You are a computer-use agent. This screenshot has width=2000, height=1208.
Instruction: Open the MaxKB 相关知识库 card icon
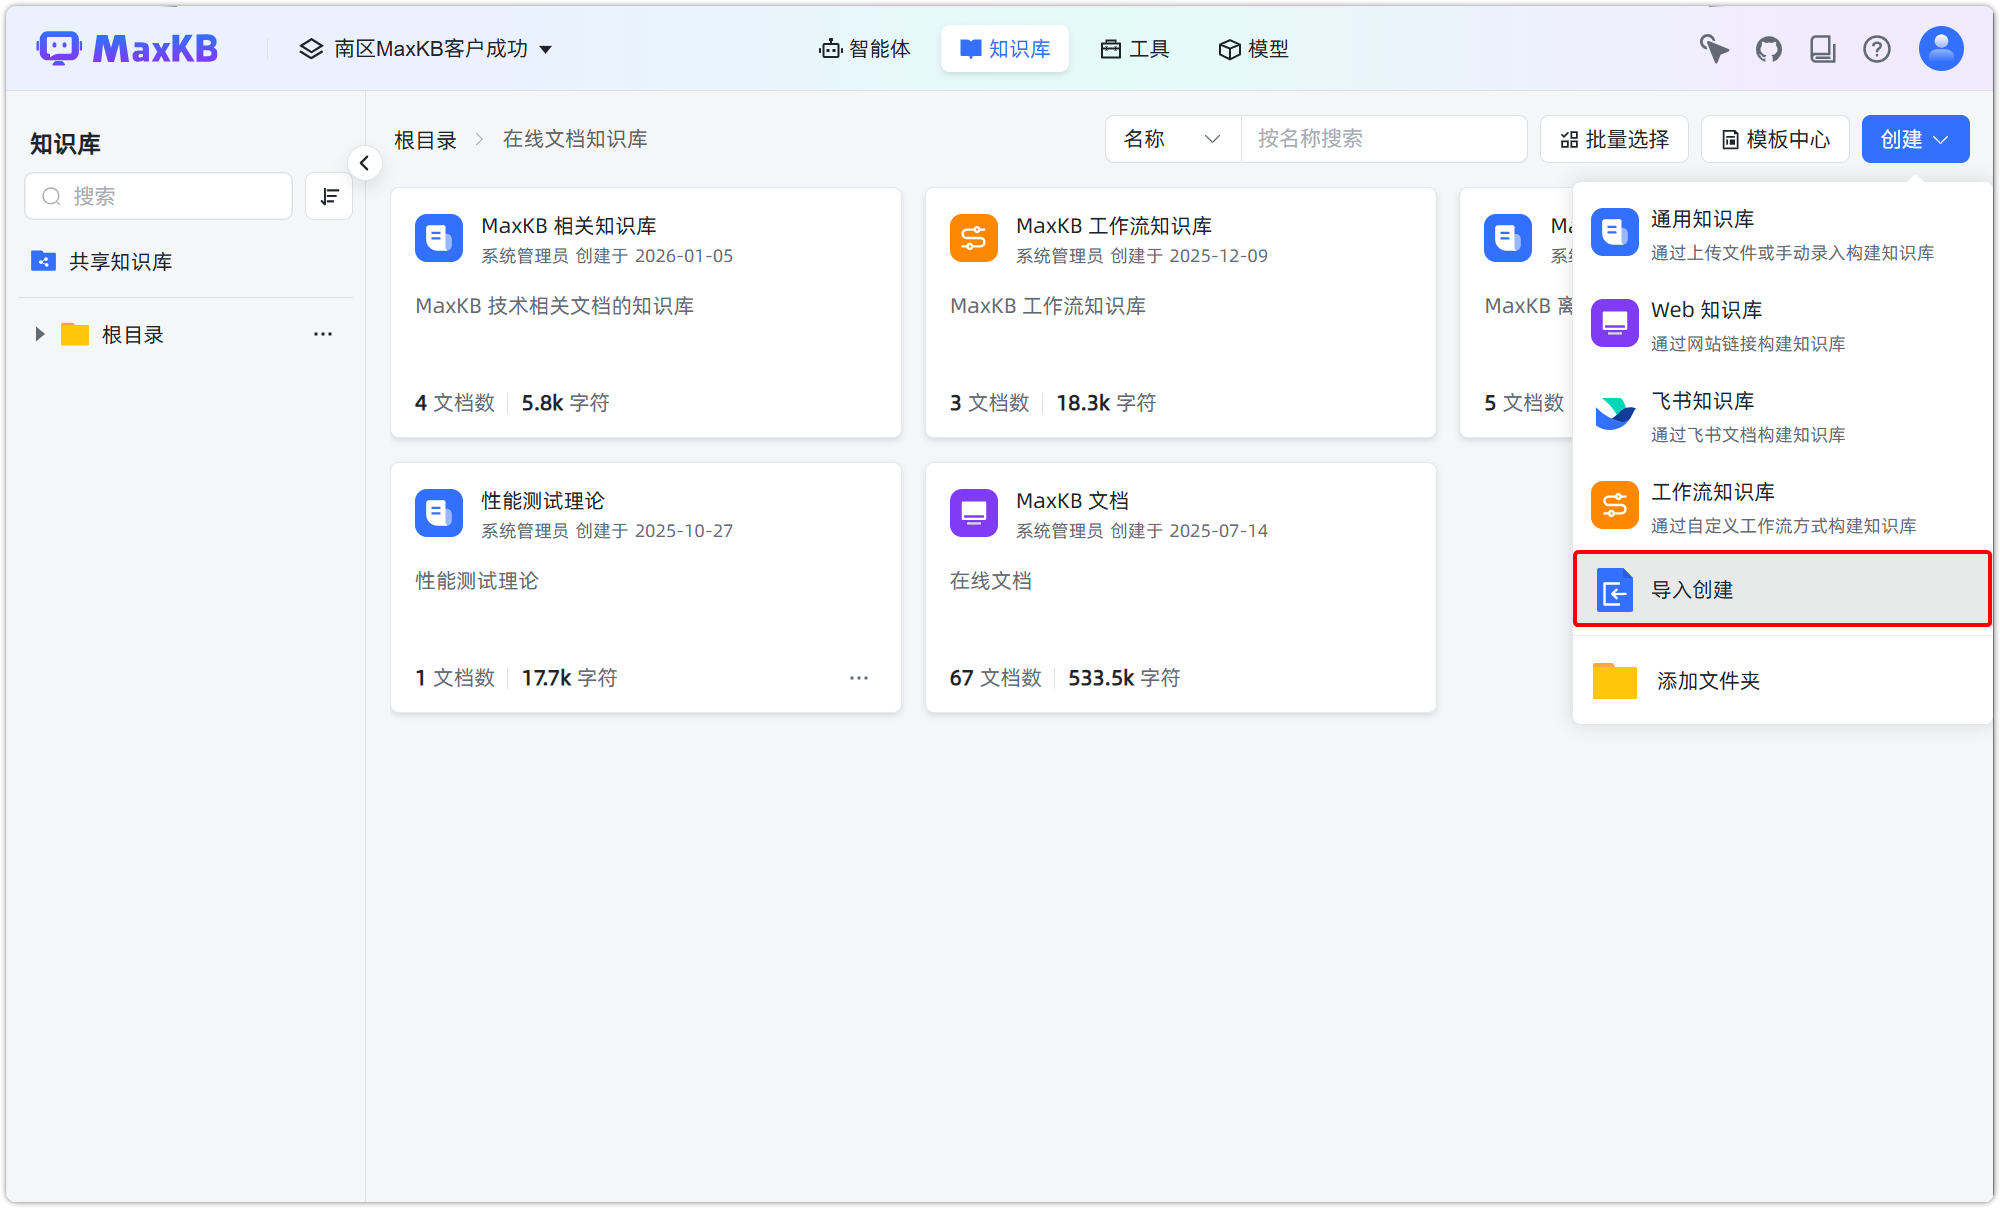(439, 238)
